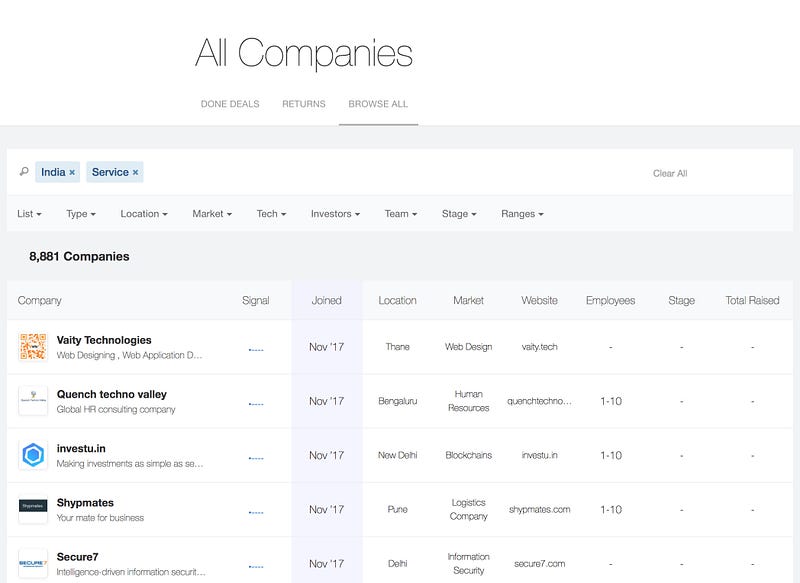Switch to the Returns tab

coord(304,104)
